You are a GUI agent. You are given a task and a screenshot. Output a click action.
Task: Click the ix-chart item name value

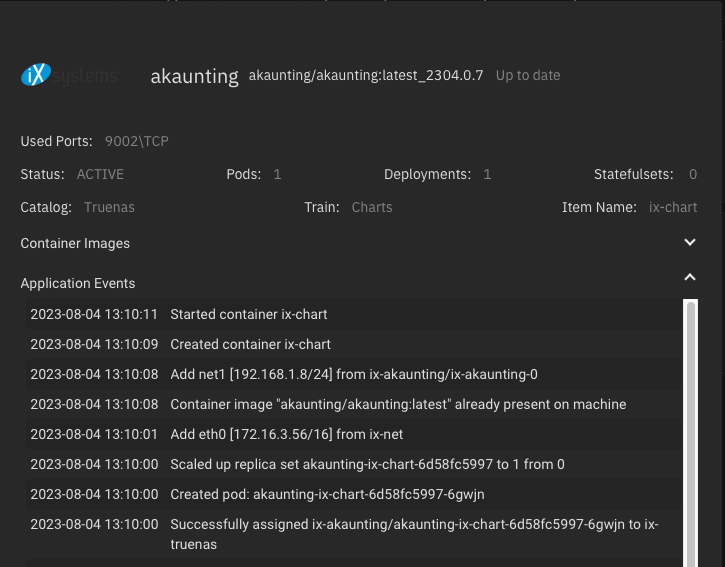click(673, 207)
